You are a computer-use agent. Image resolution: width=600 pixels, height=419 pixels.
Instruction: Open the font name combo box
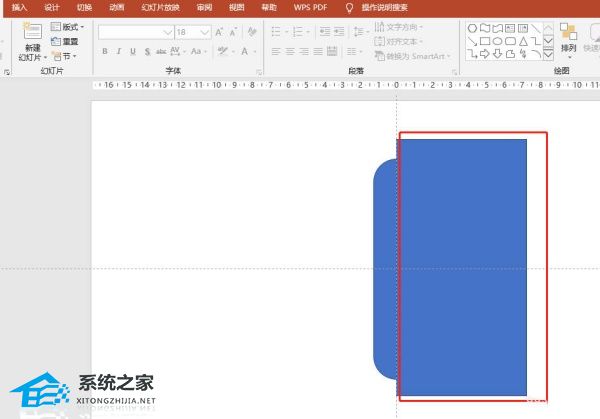coord(136,32)
